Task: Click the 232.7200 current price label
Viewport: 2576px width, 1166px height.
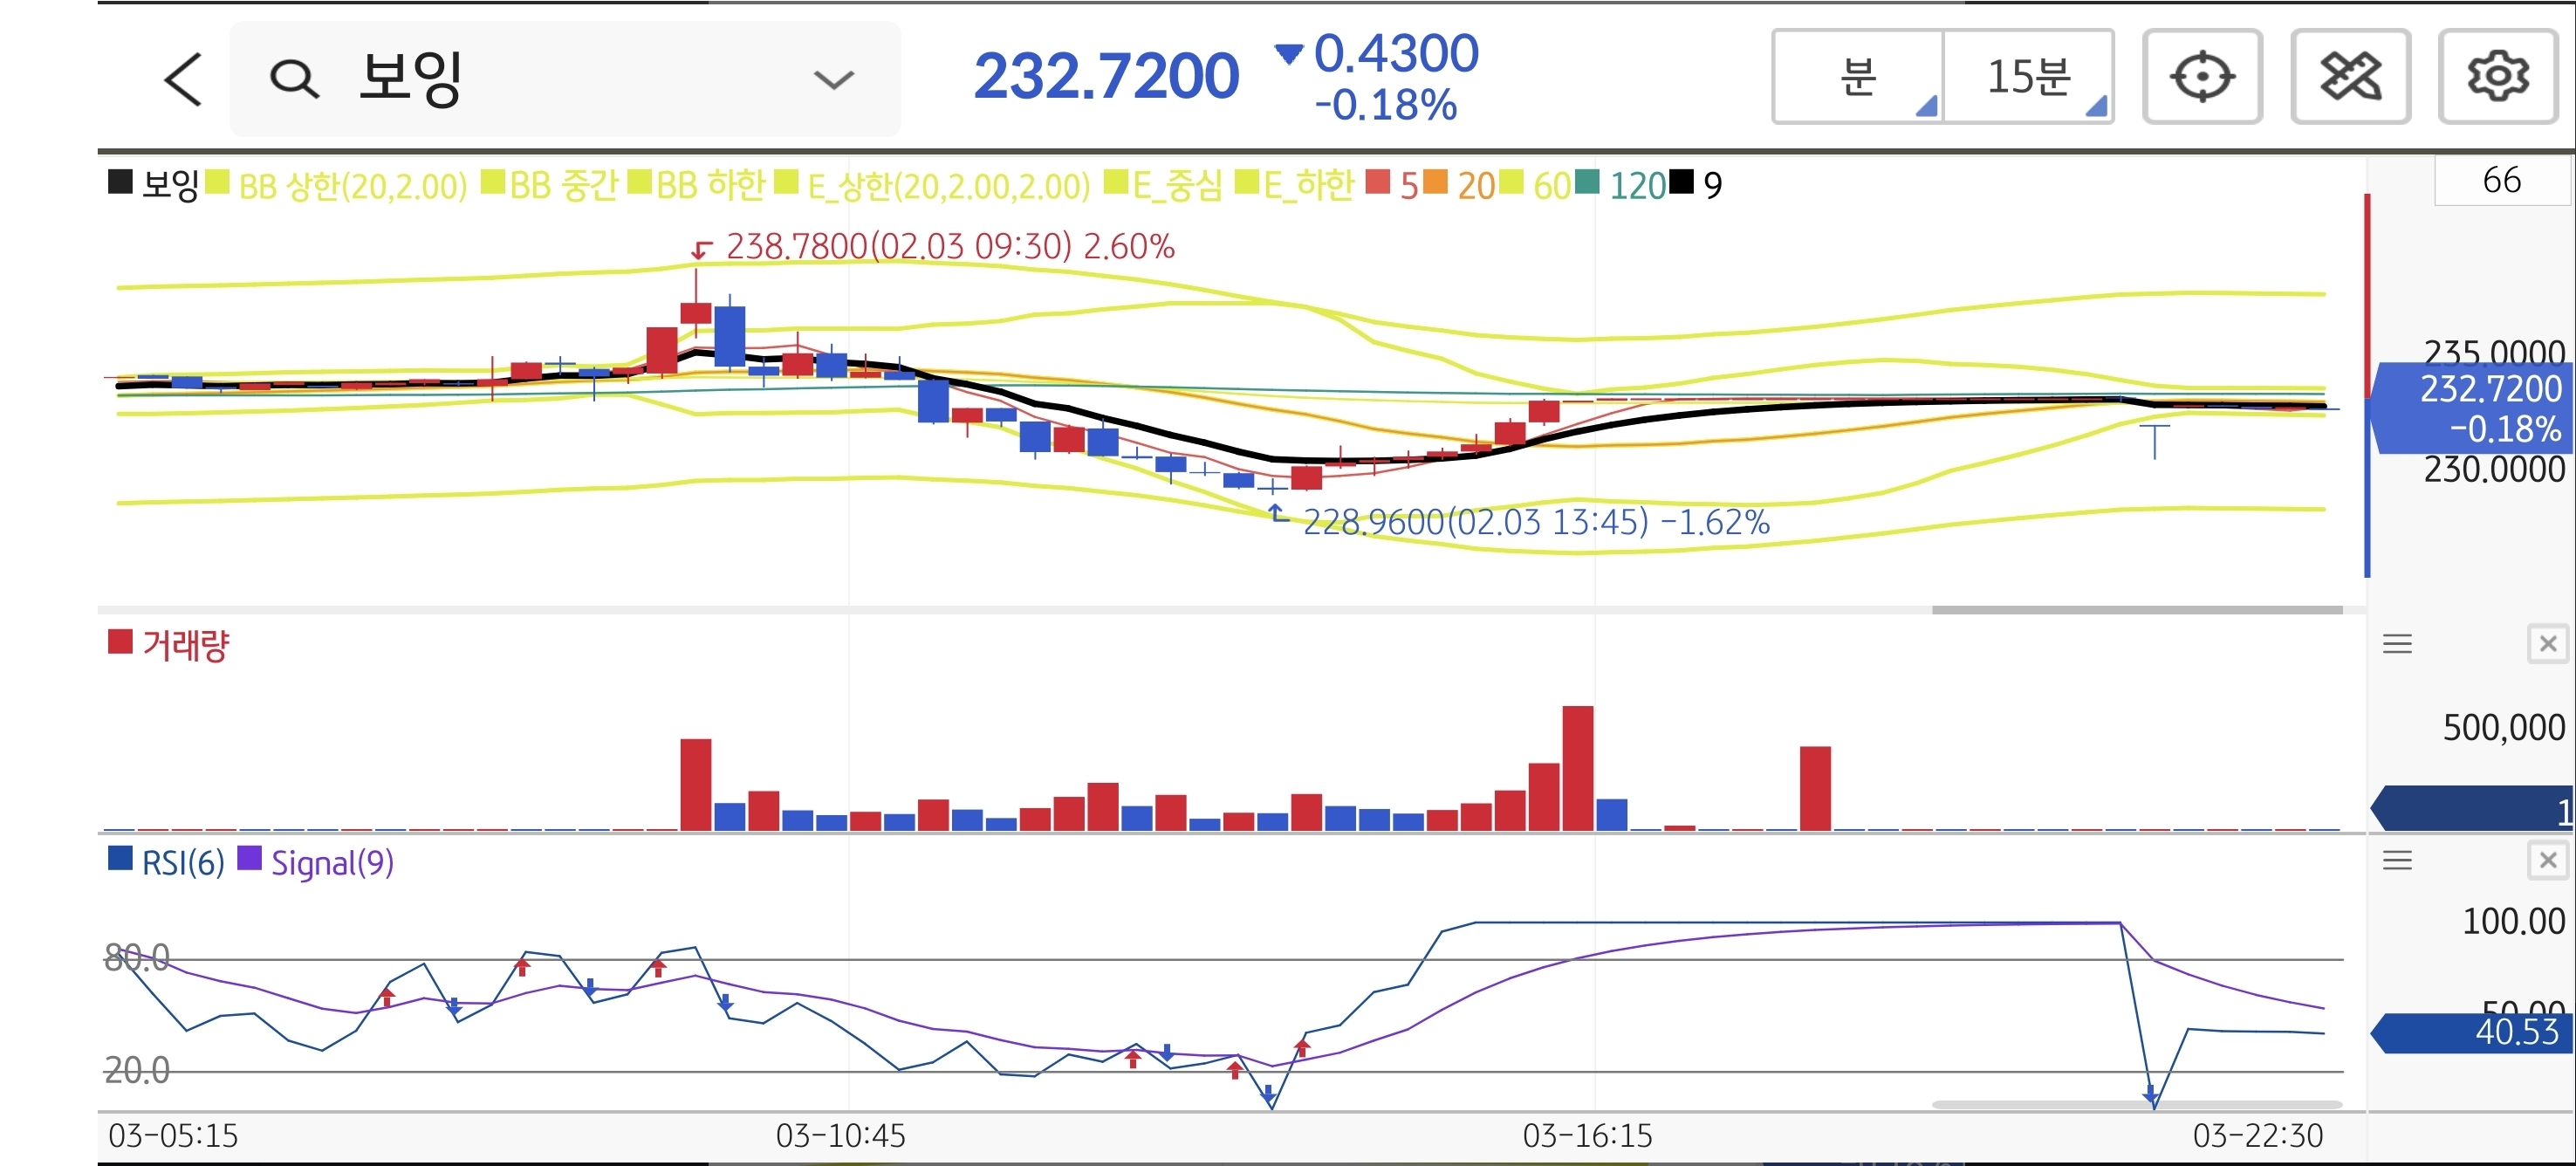Action: pyautogui.click(x=1106, y=77)
